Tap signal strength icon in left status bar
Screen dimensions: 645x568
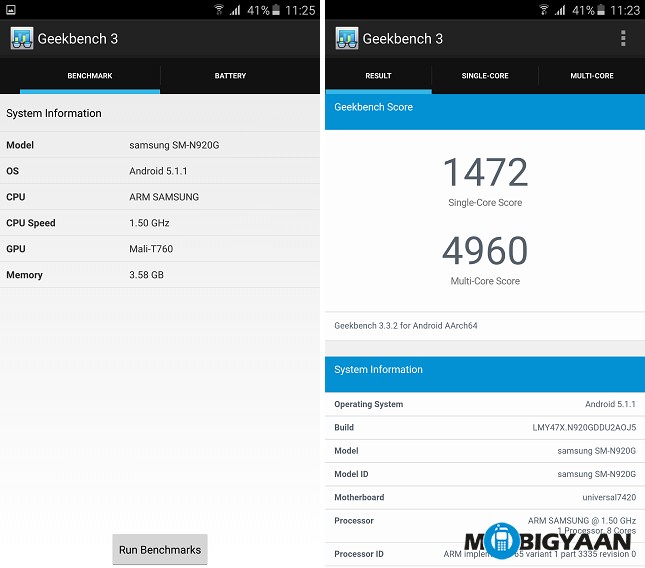[x=235, y=10]
